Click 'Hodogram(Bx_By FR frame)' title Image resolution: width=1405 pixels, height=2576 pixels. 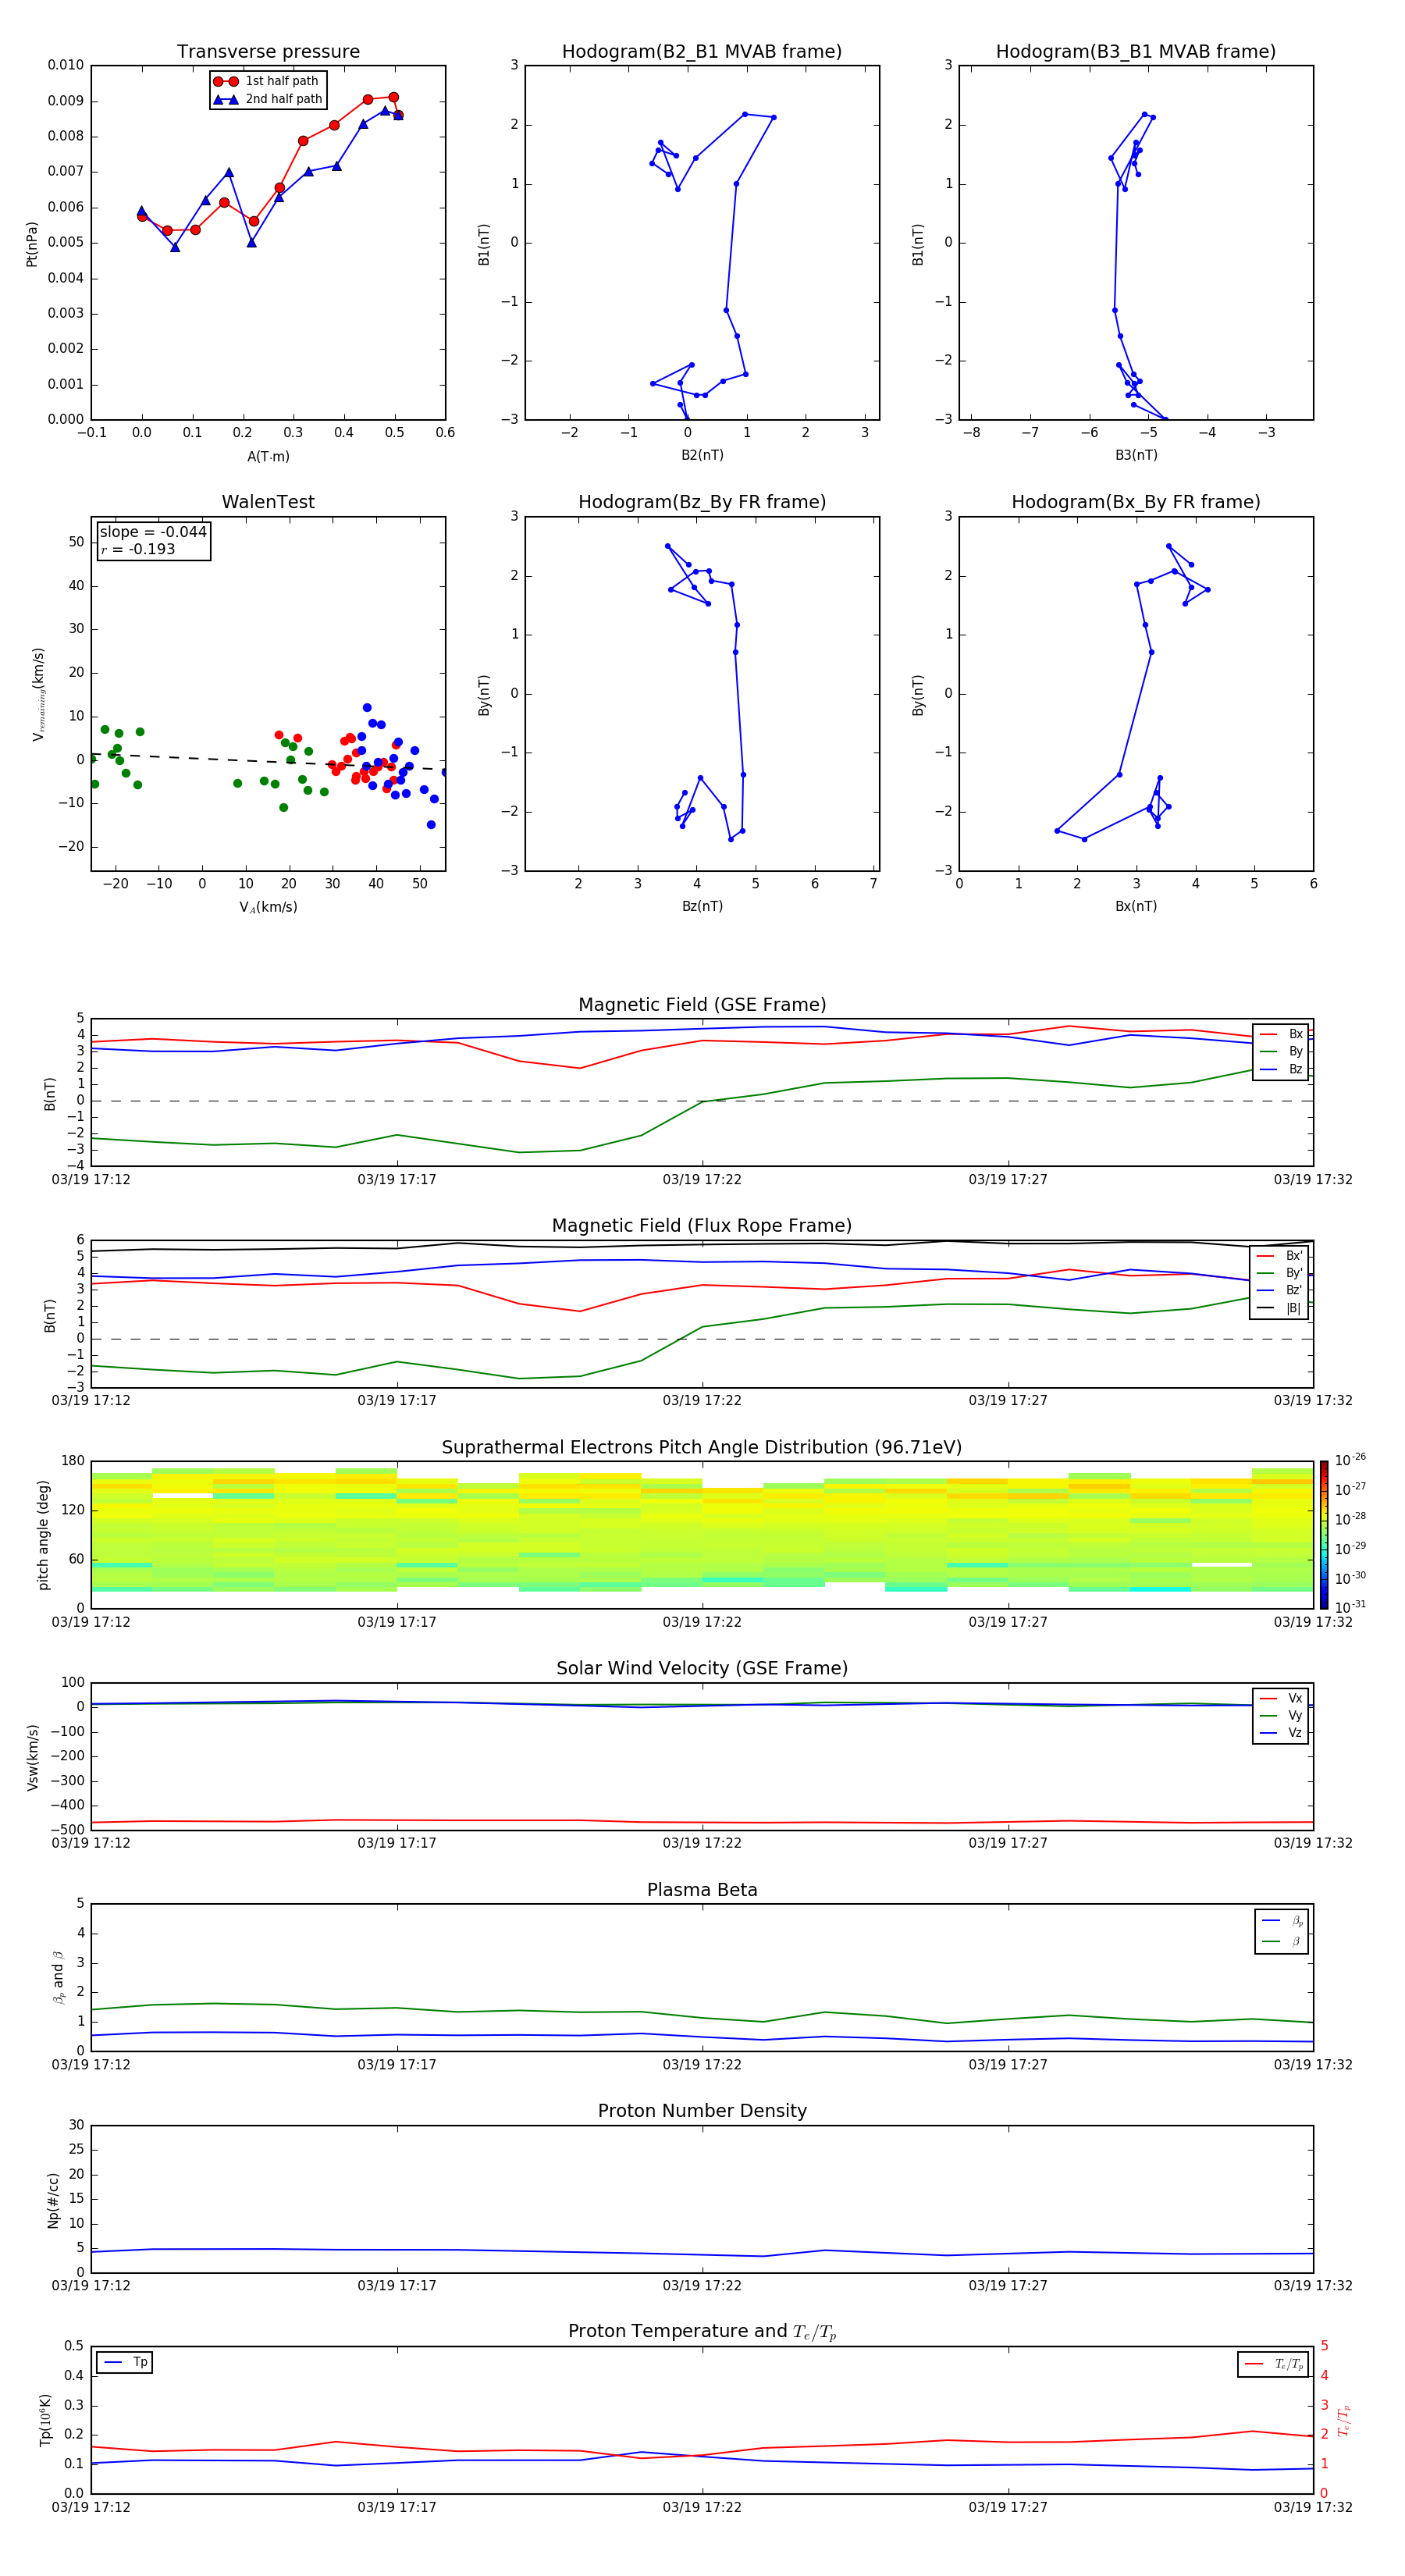pyautogui.click(x=1136, y=502)
